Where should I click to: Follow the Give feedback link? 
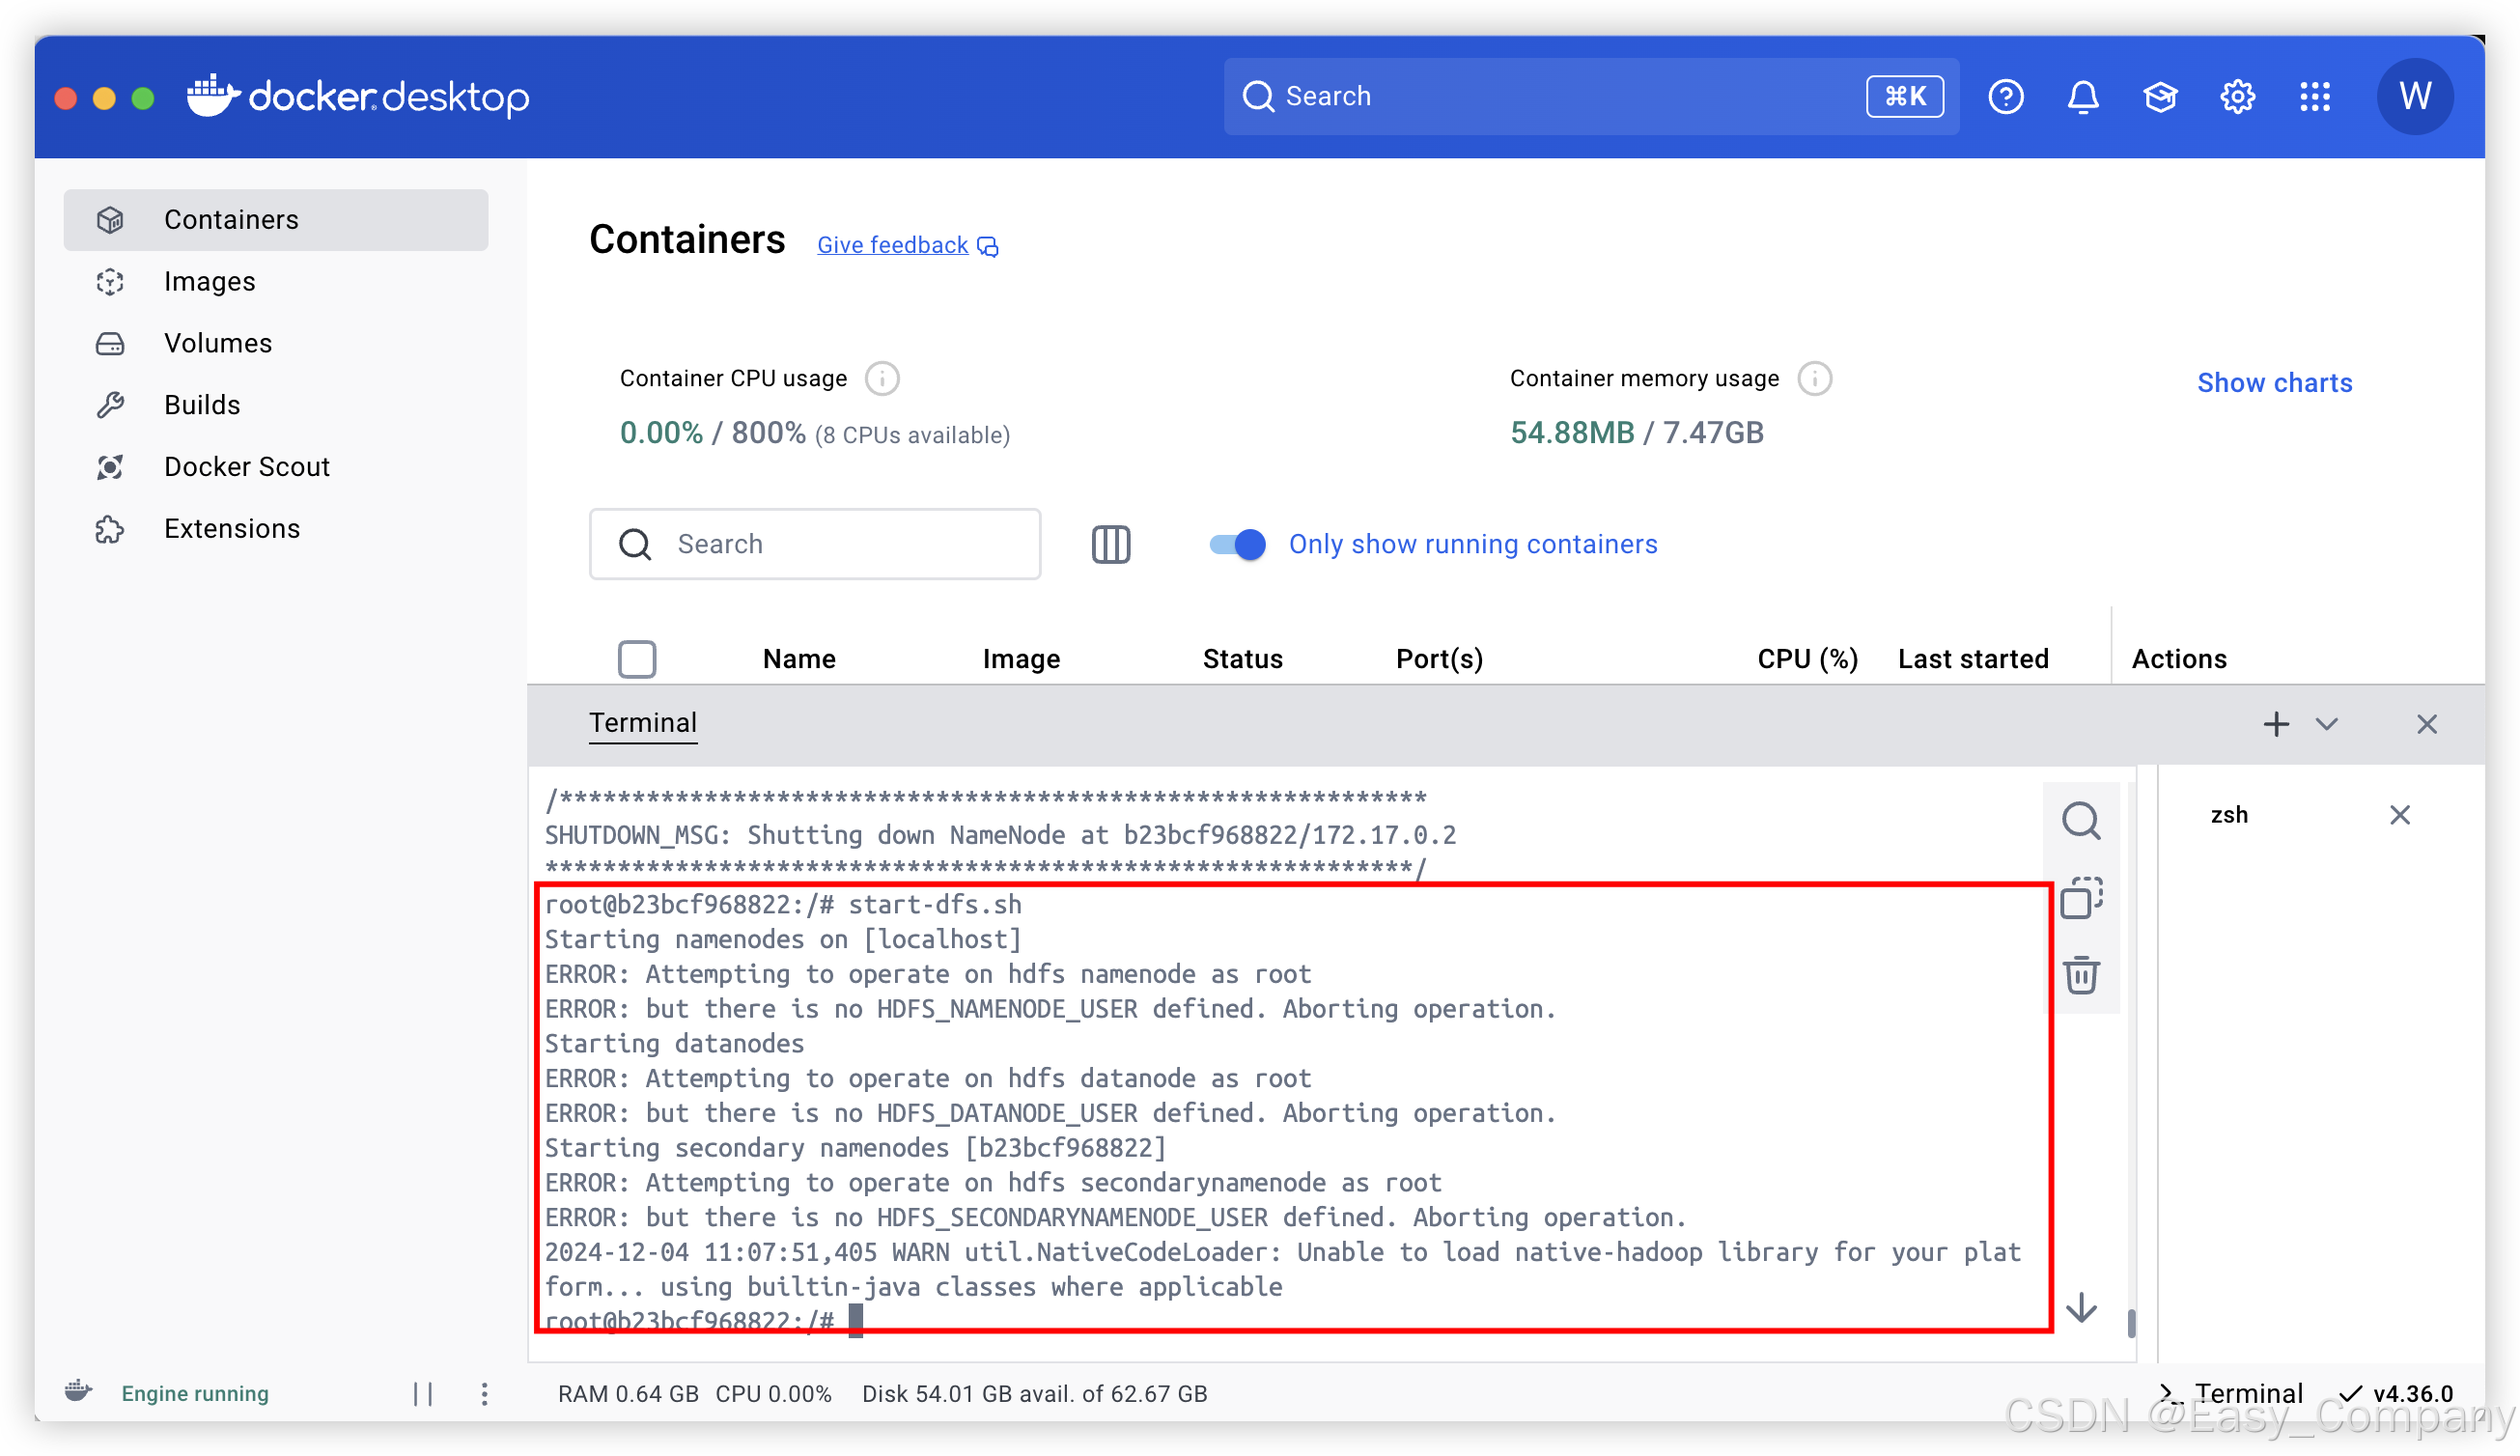(907, 245)
